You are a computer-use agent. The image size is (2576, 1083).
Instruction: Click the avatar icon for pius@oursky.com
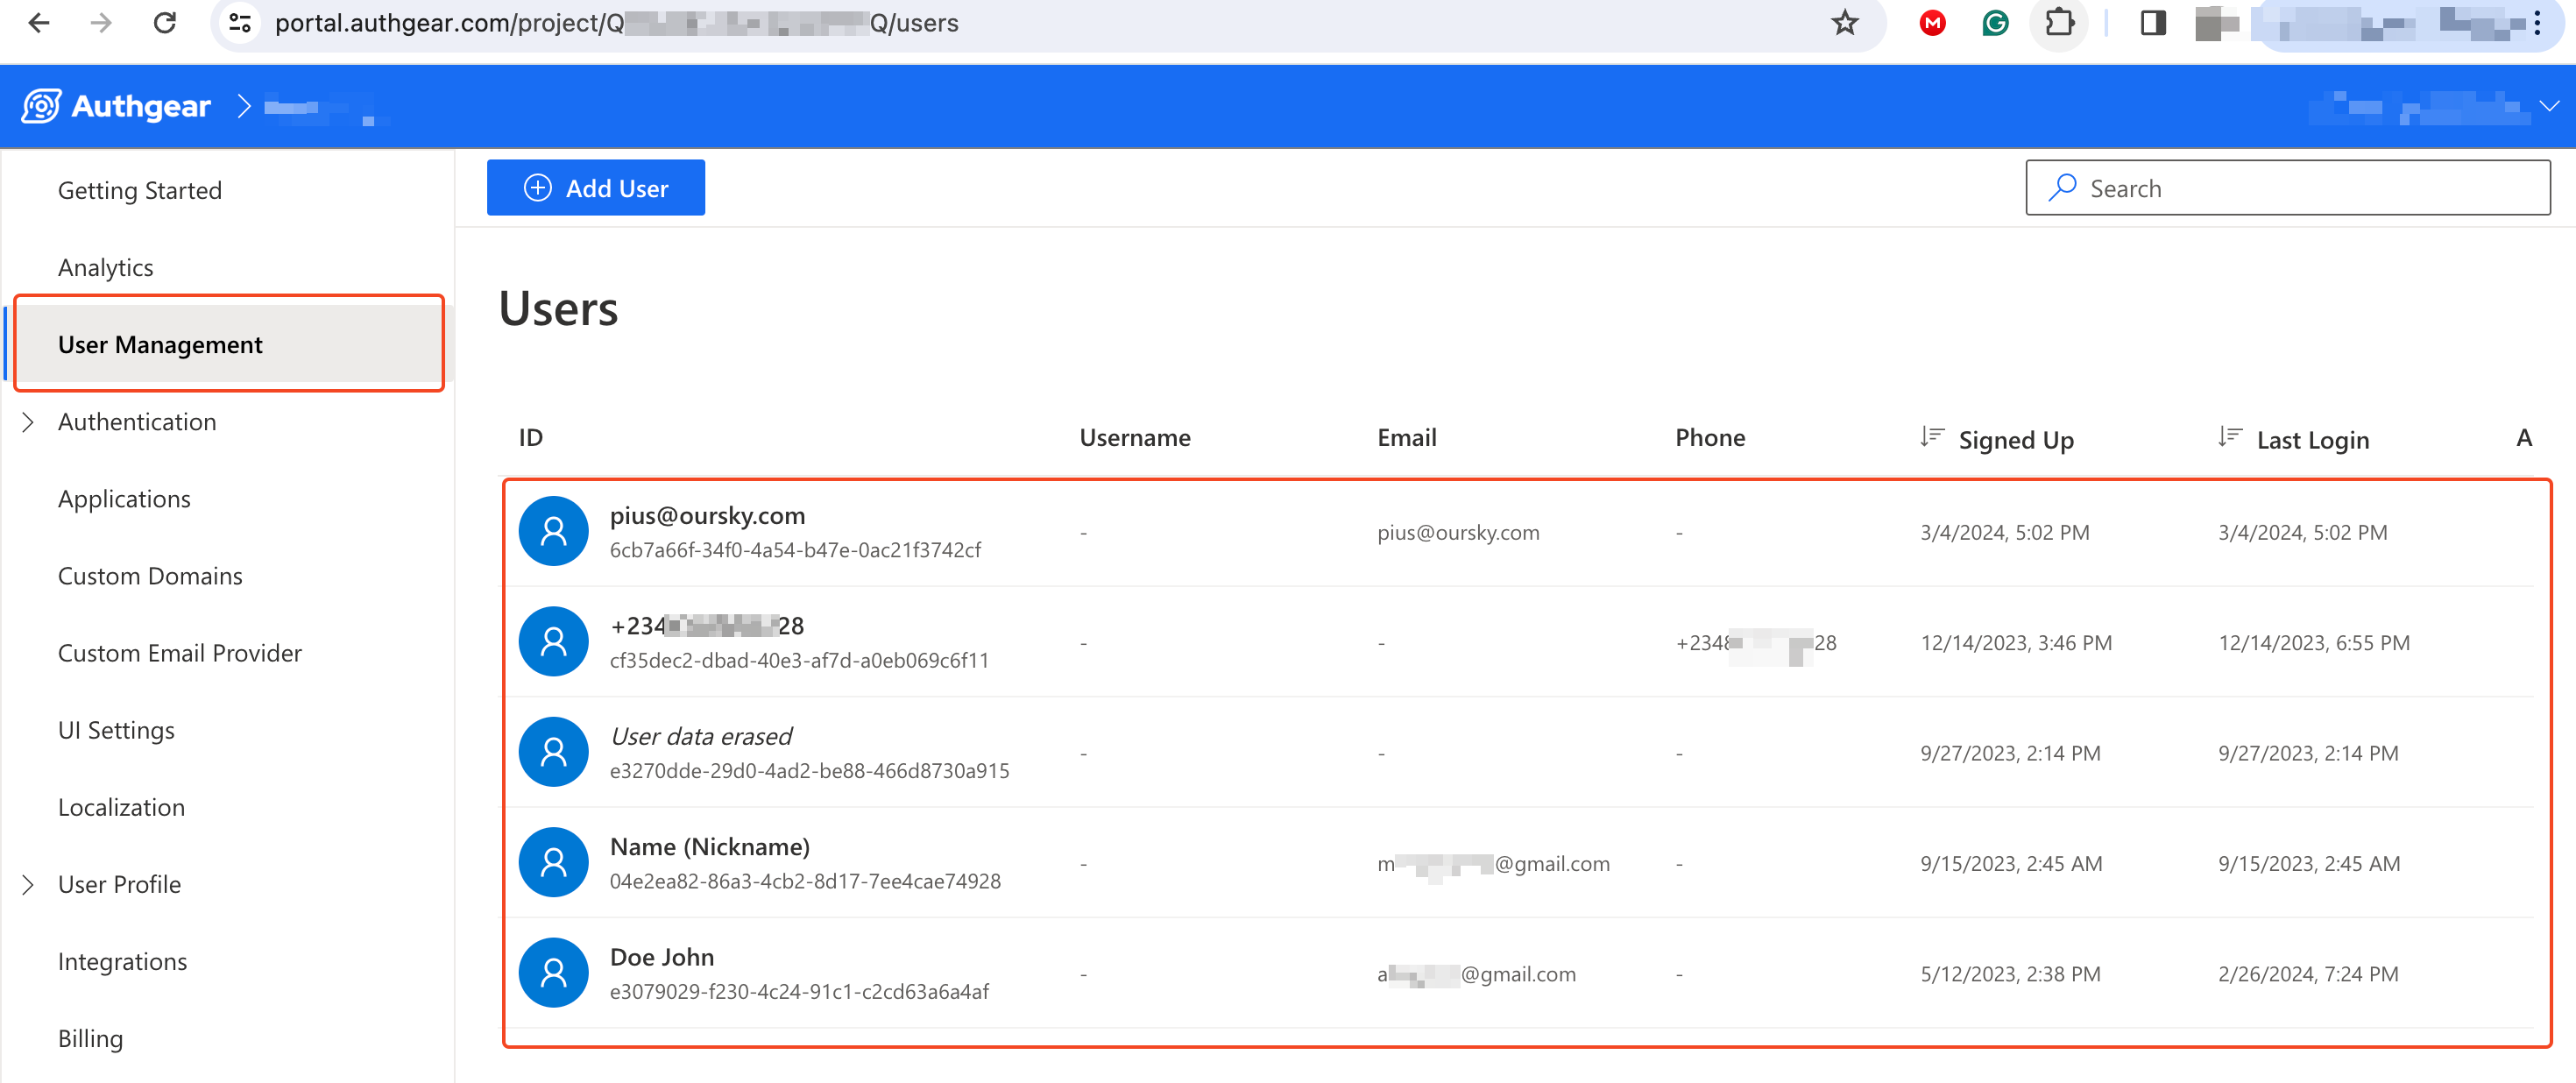(x=553, y=531)
